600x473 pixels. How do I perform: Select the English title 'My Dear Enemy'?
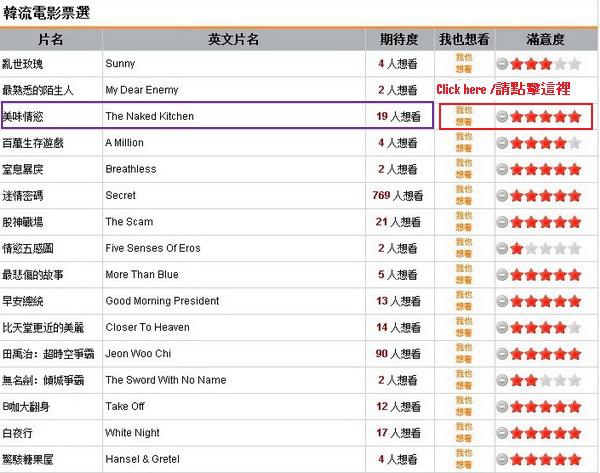tap(142, 90)
